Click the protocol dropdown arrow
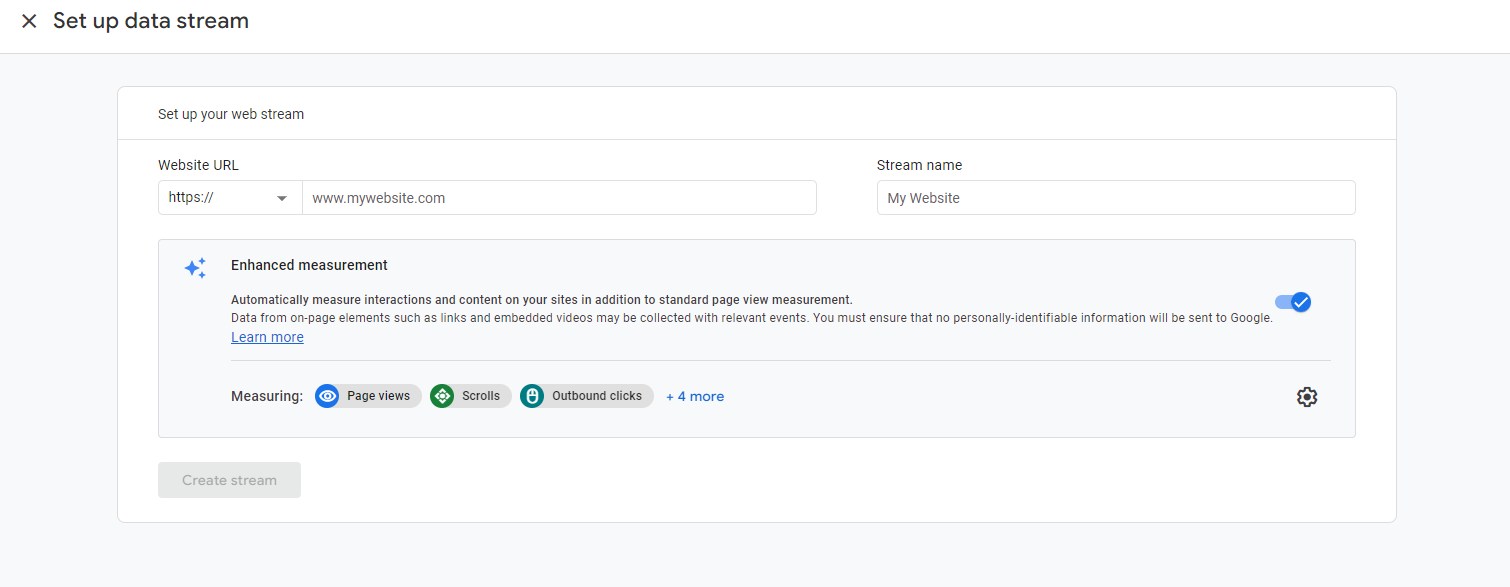1510x587 pixels. point(282,198)
